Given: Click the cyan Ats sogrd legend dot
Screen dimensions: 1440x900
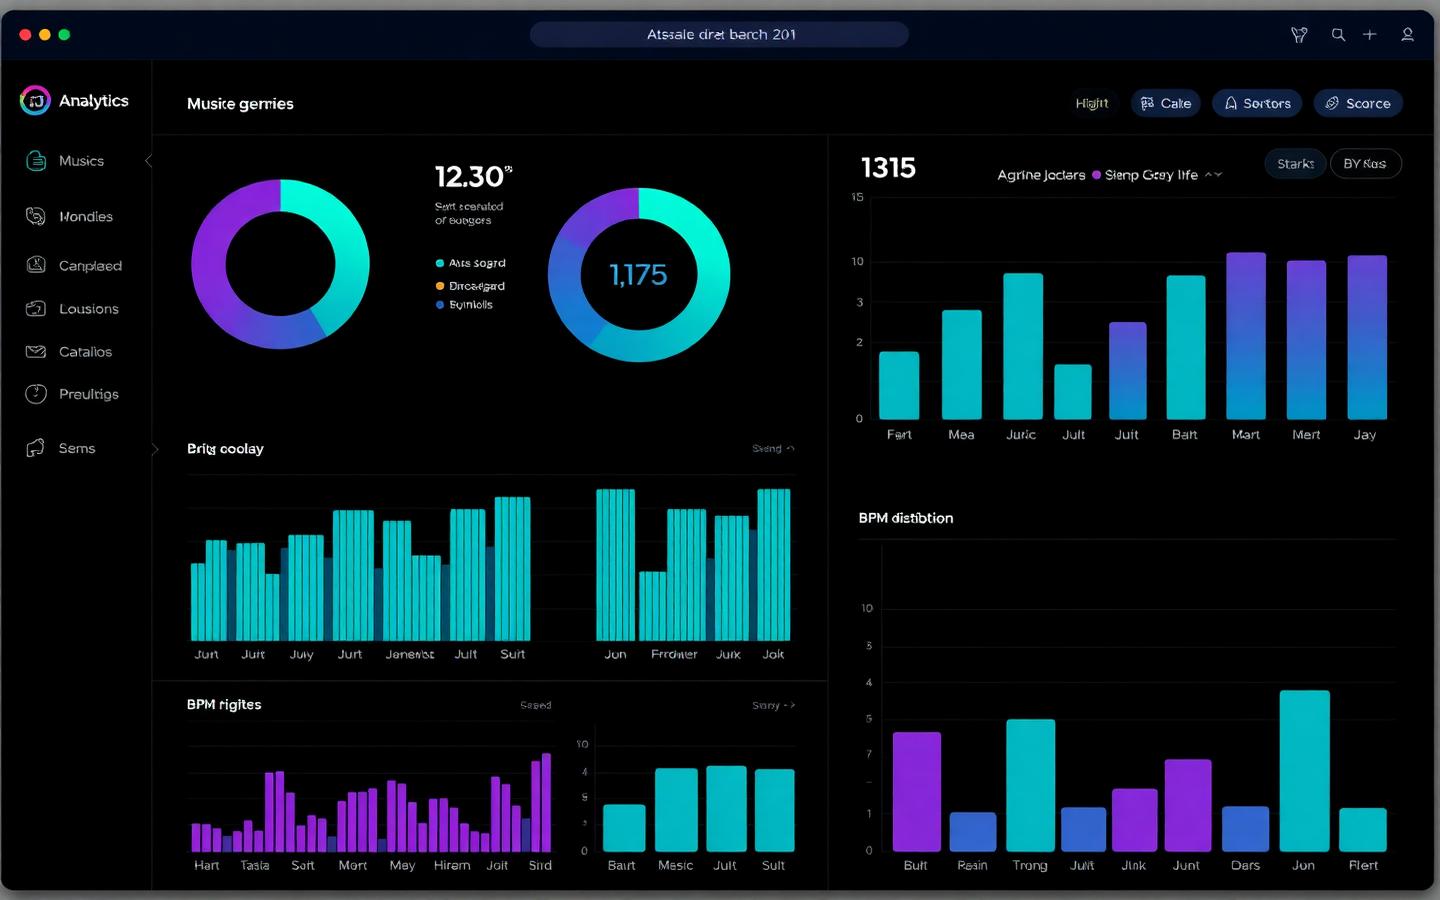Looking at the screenshot, I should tap(440, 264).
